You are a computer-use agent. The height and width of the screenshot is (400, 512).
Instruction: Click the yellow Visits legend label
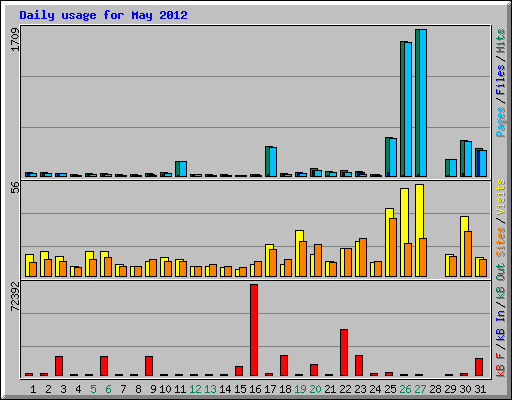[501, 197]
